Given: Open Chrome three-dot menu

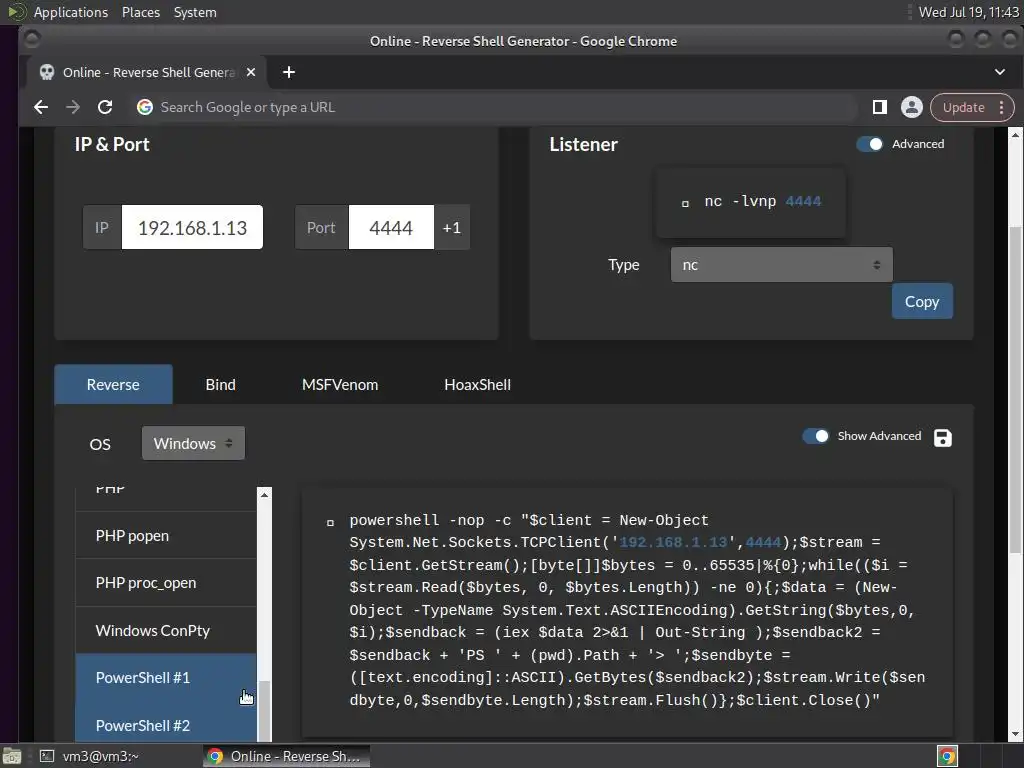Looking at the screenshot, I should [x=1001, y=107].
